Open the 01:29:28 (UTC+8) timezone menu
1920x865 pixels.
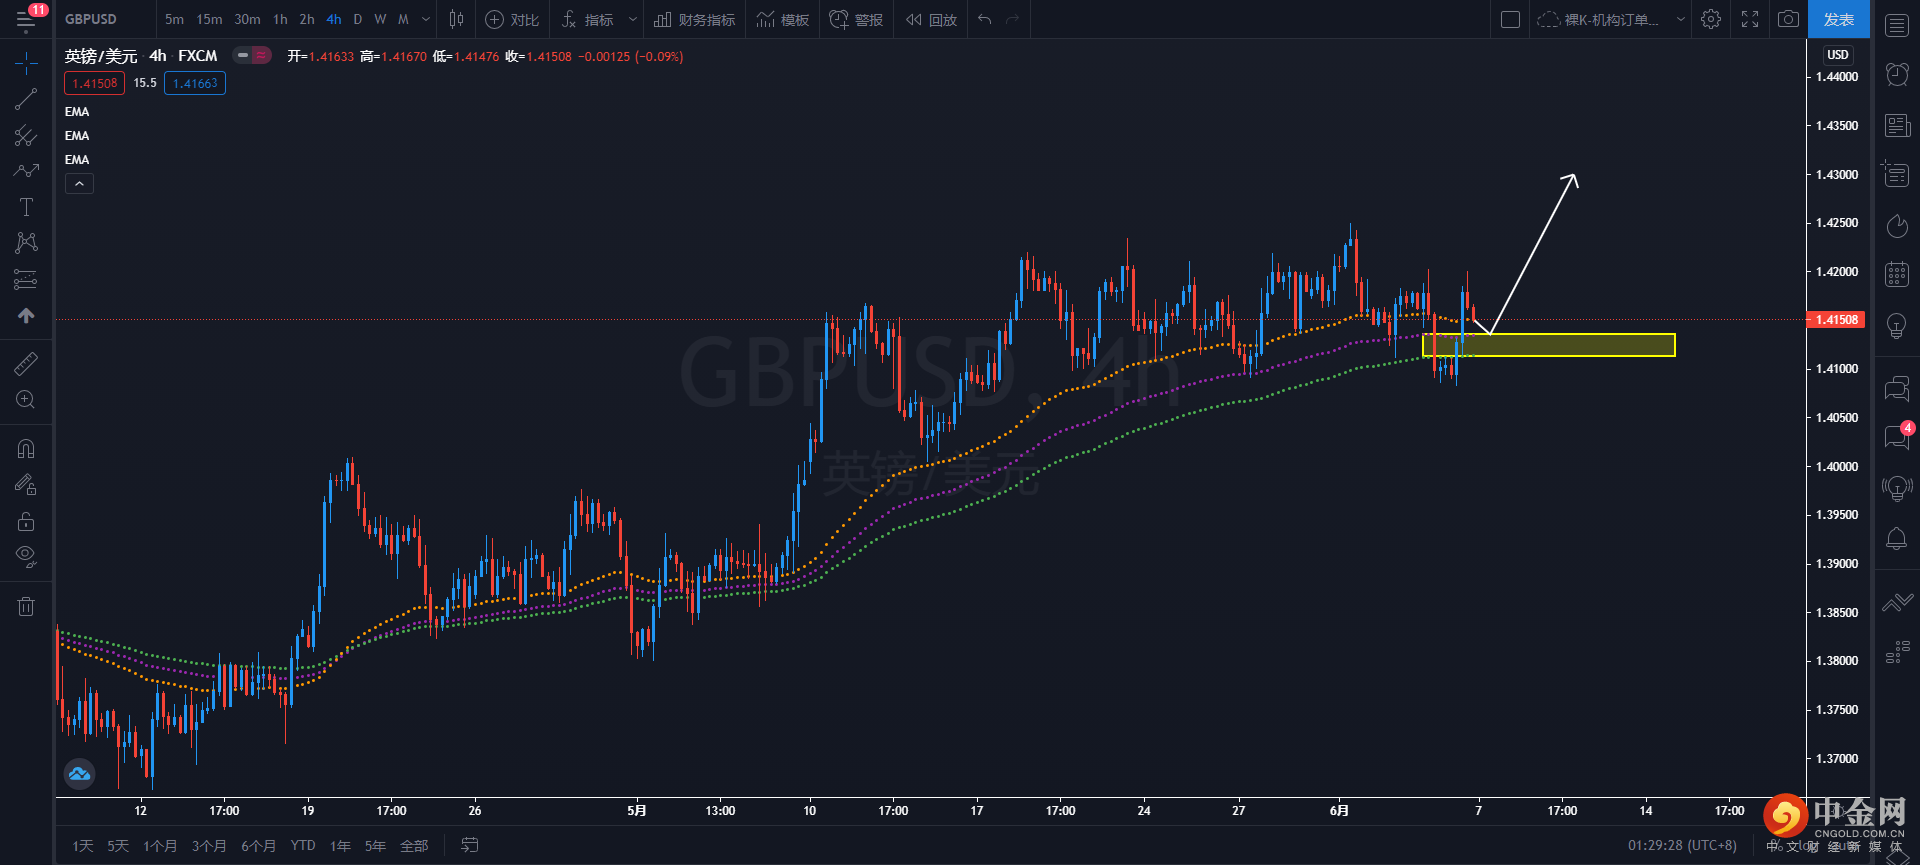(1683, 845)
